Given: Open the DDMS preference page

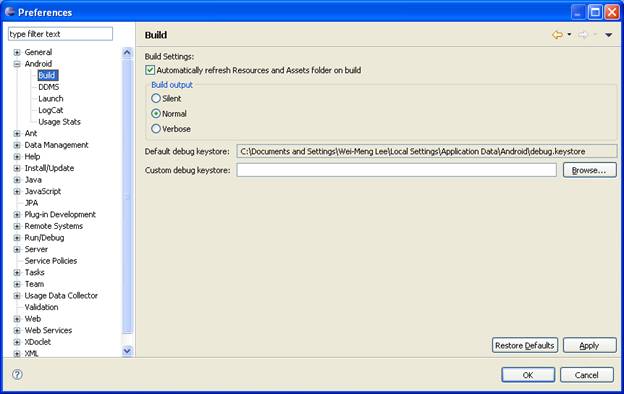Looking at the screenshot, I should (49, 87).
